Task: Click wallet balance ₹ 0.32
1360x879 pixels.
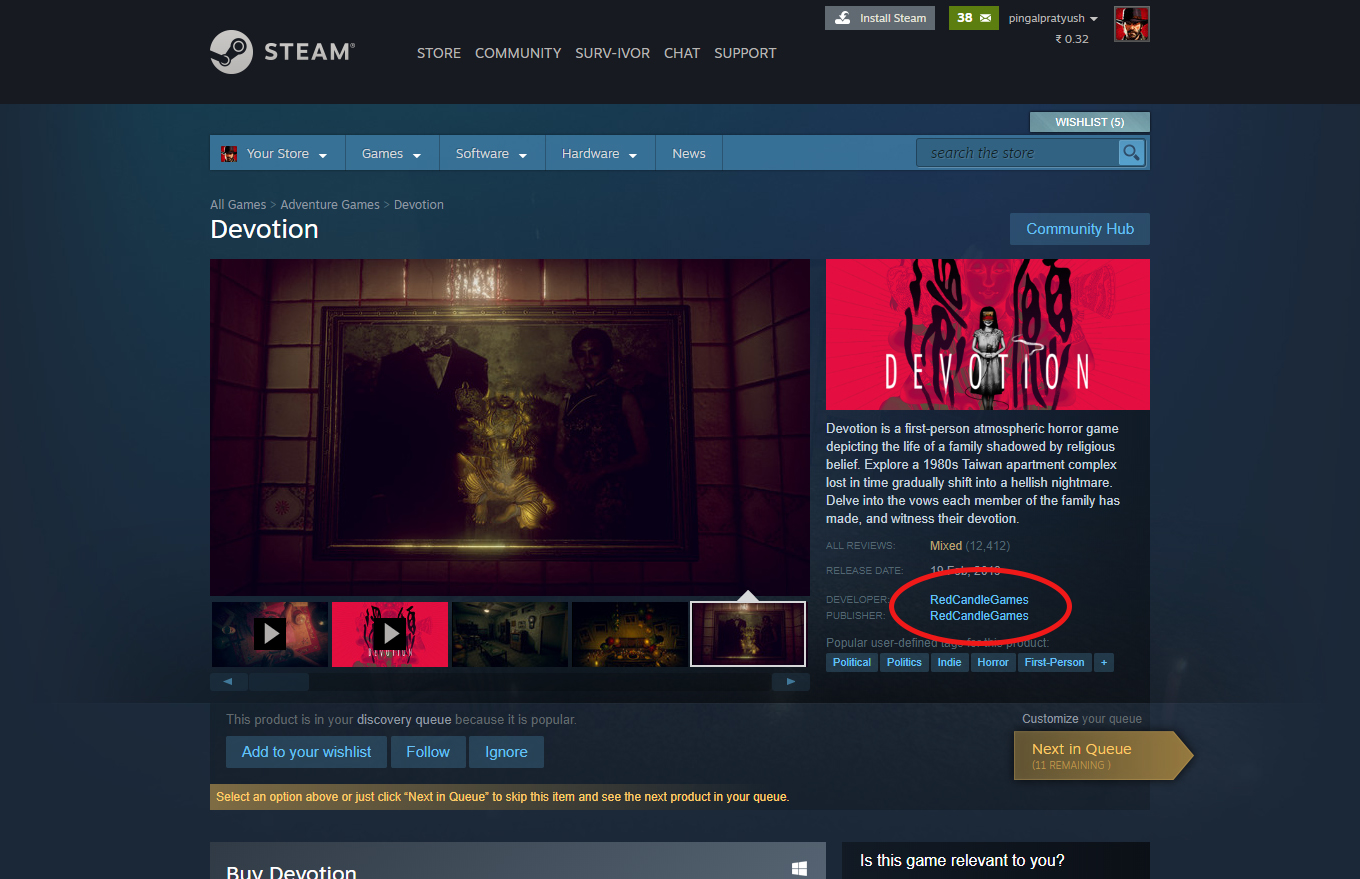Action: (1072, 39)
